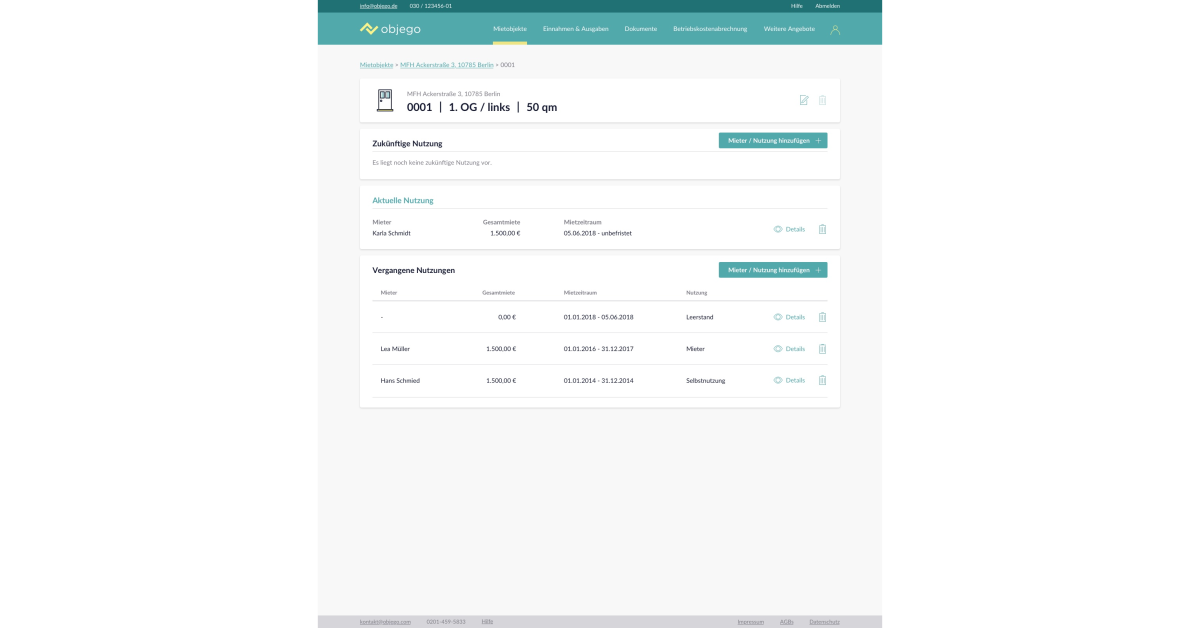Click the trash icon beside the unit header
Image resolution: width=1200 pixels, height=628 pixels.
[x=822, y=100]
